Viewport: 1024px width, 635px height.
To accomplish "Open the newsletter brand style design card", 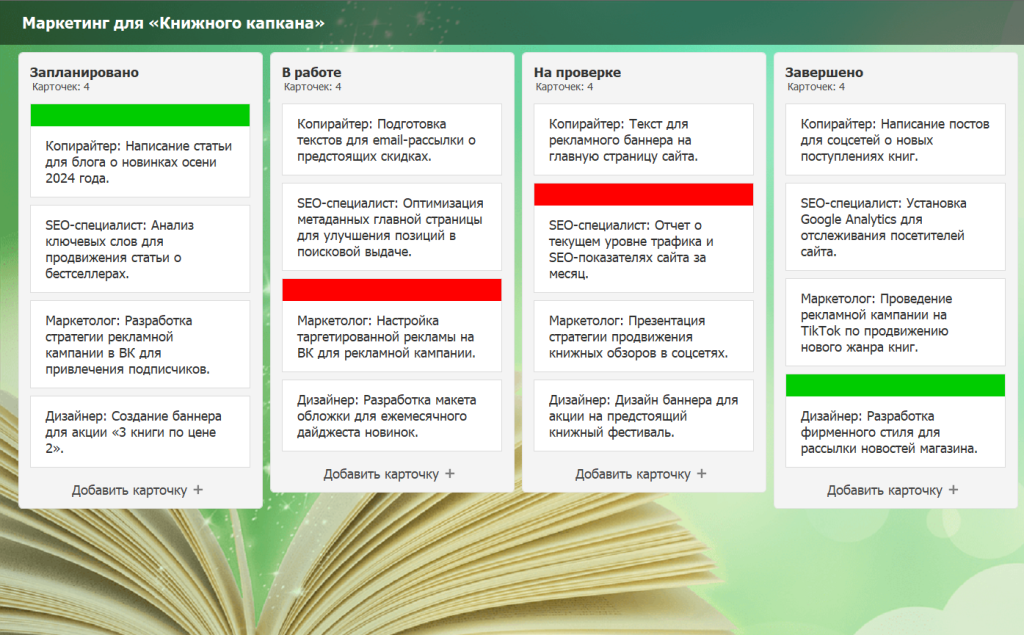I will (895, 421).
